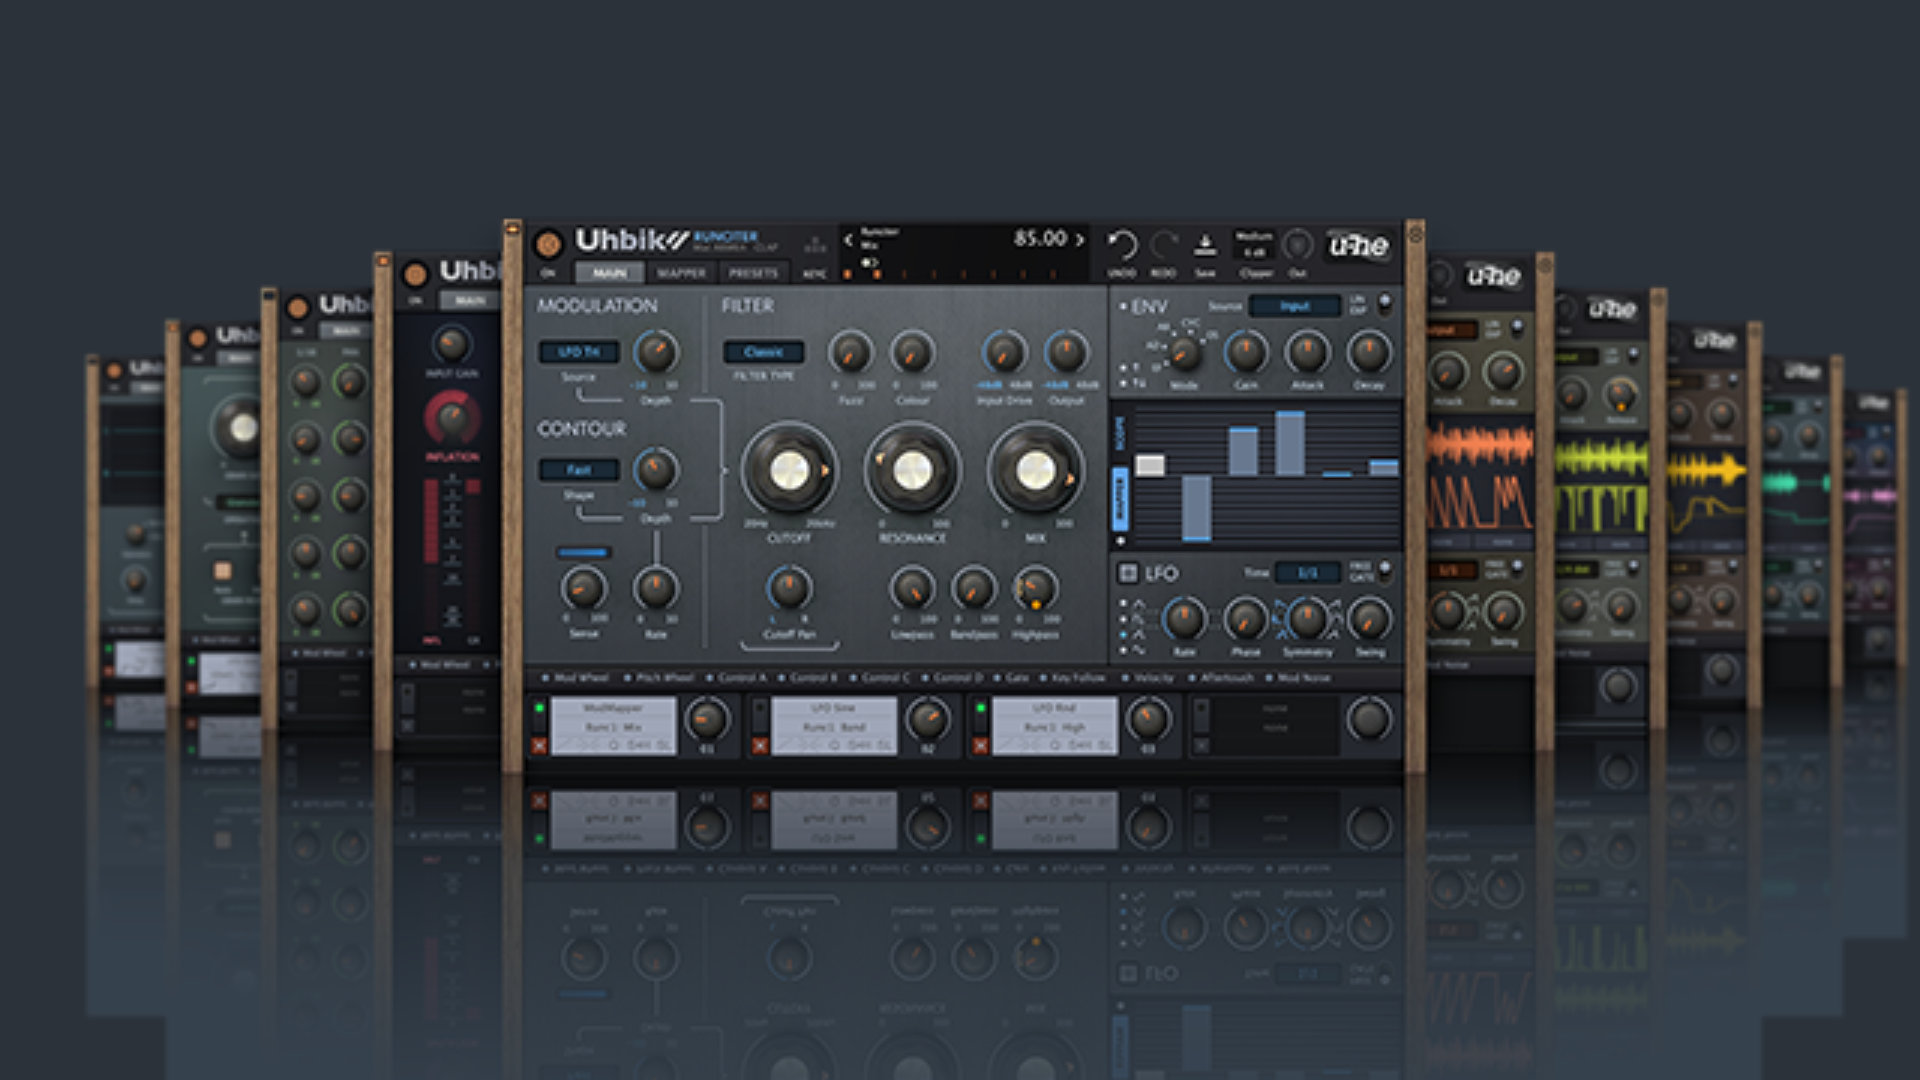
Task: Go to the next preset arrow
Action: click(1080, 240)
